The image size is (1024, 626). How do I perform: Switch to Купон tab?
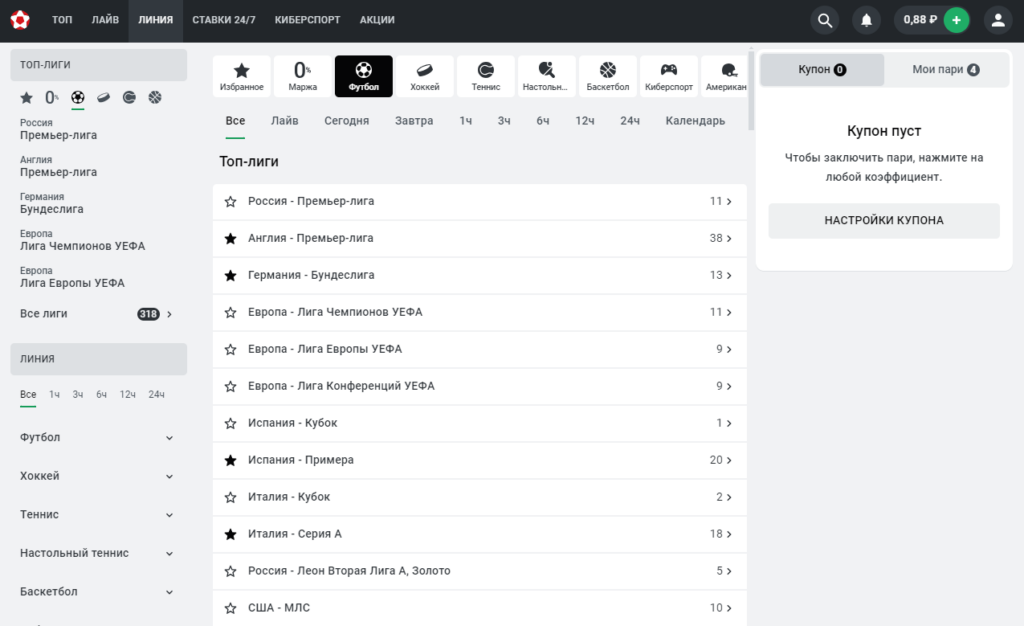coord(822,70)
